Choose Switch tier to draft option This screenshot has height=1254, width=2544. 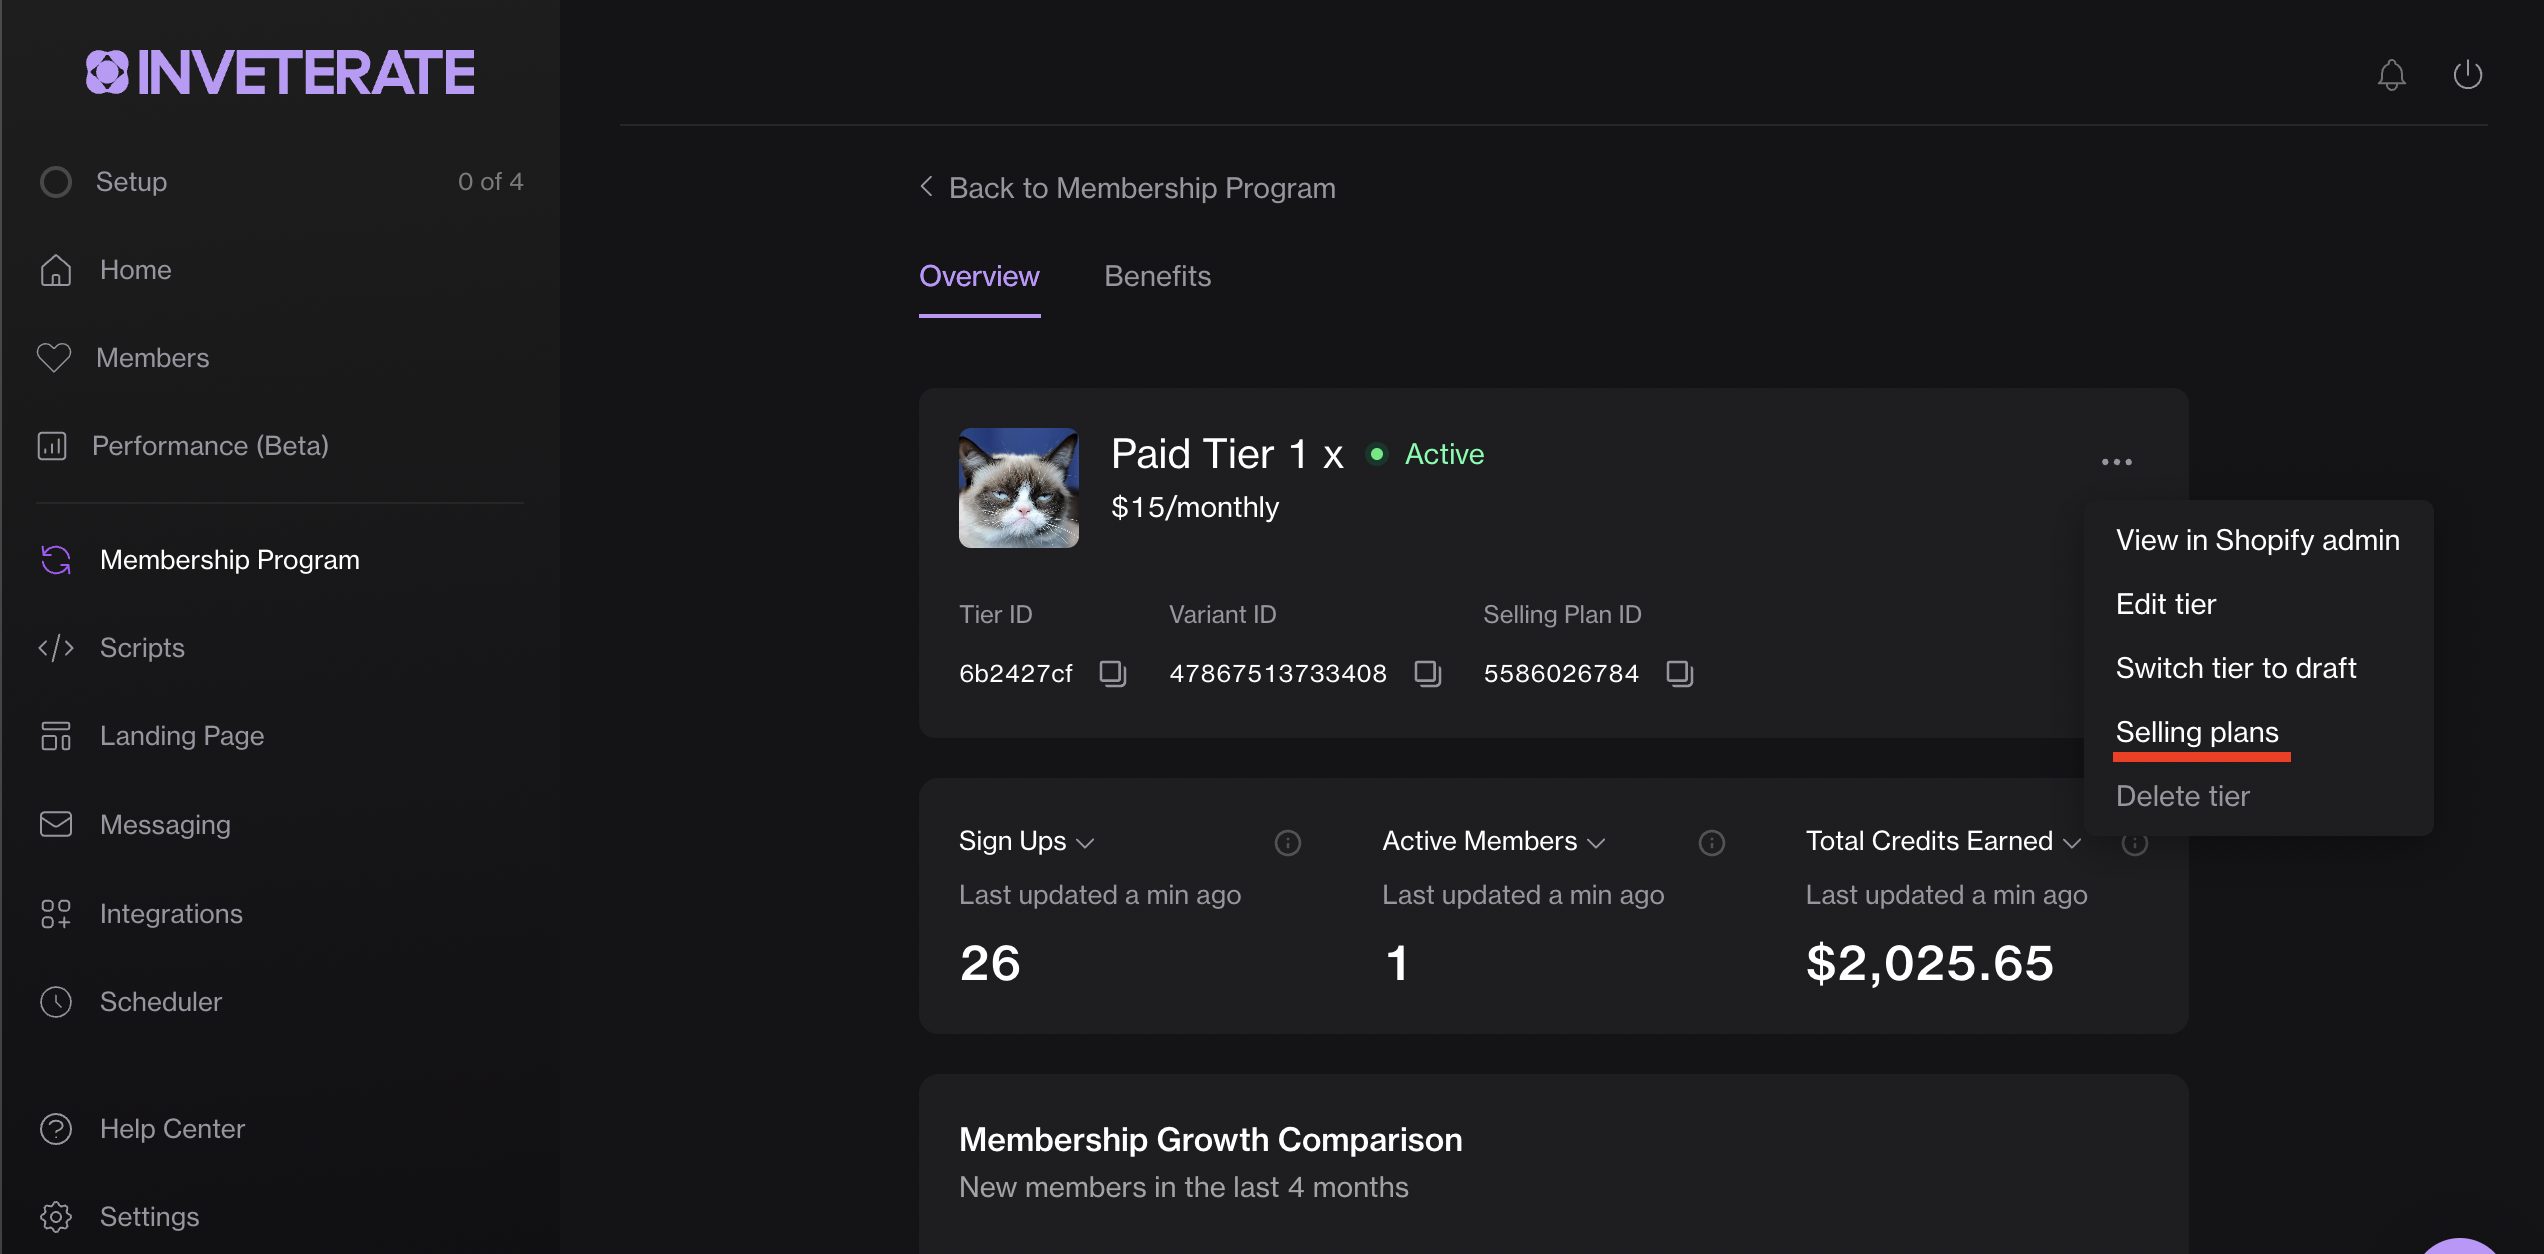tap(2236, 668)
